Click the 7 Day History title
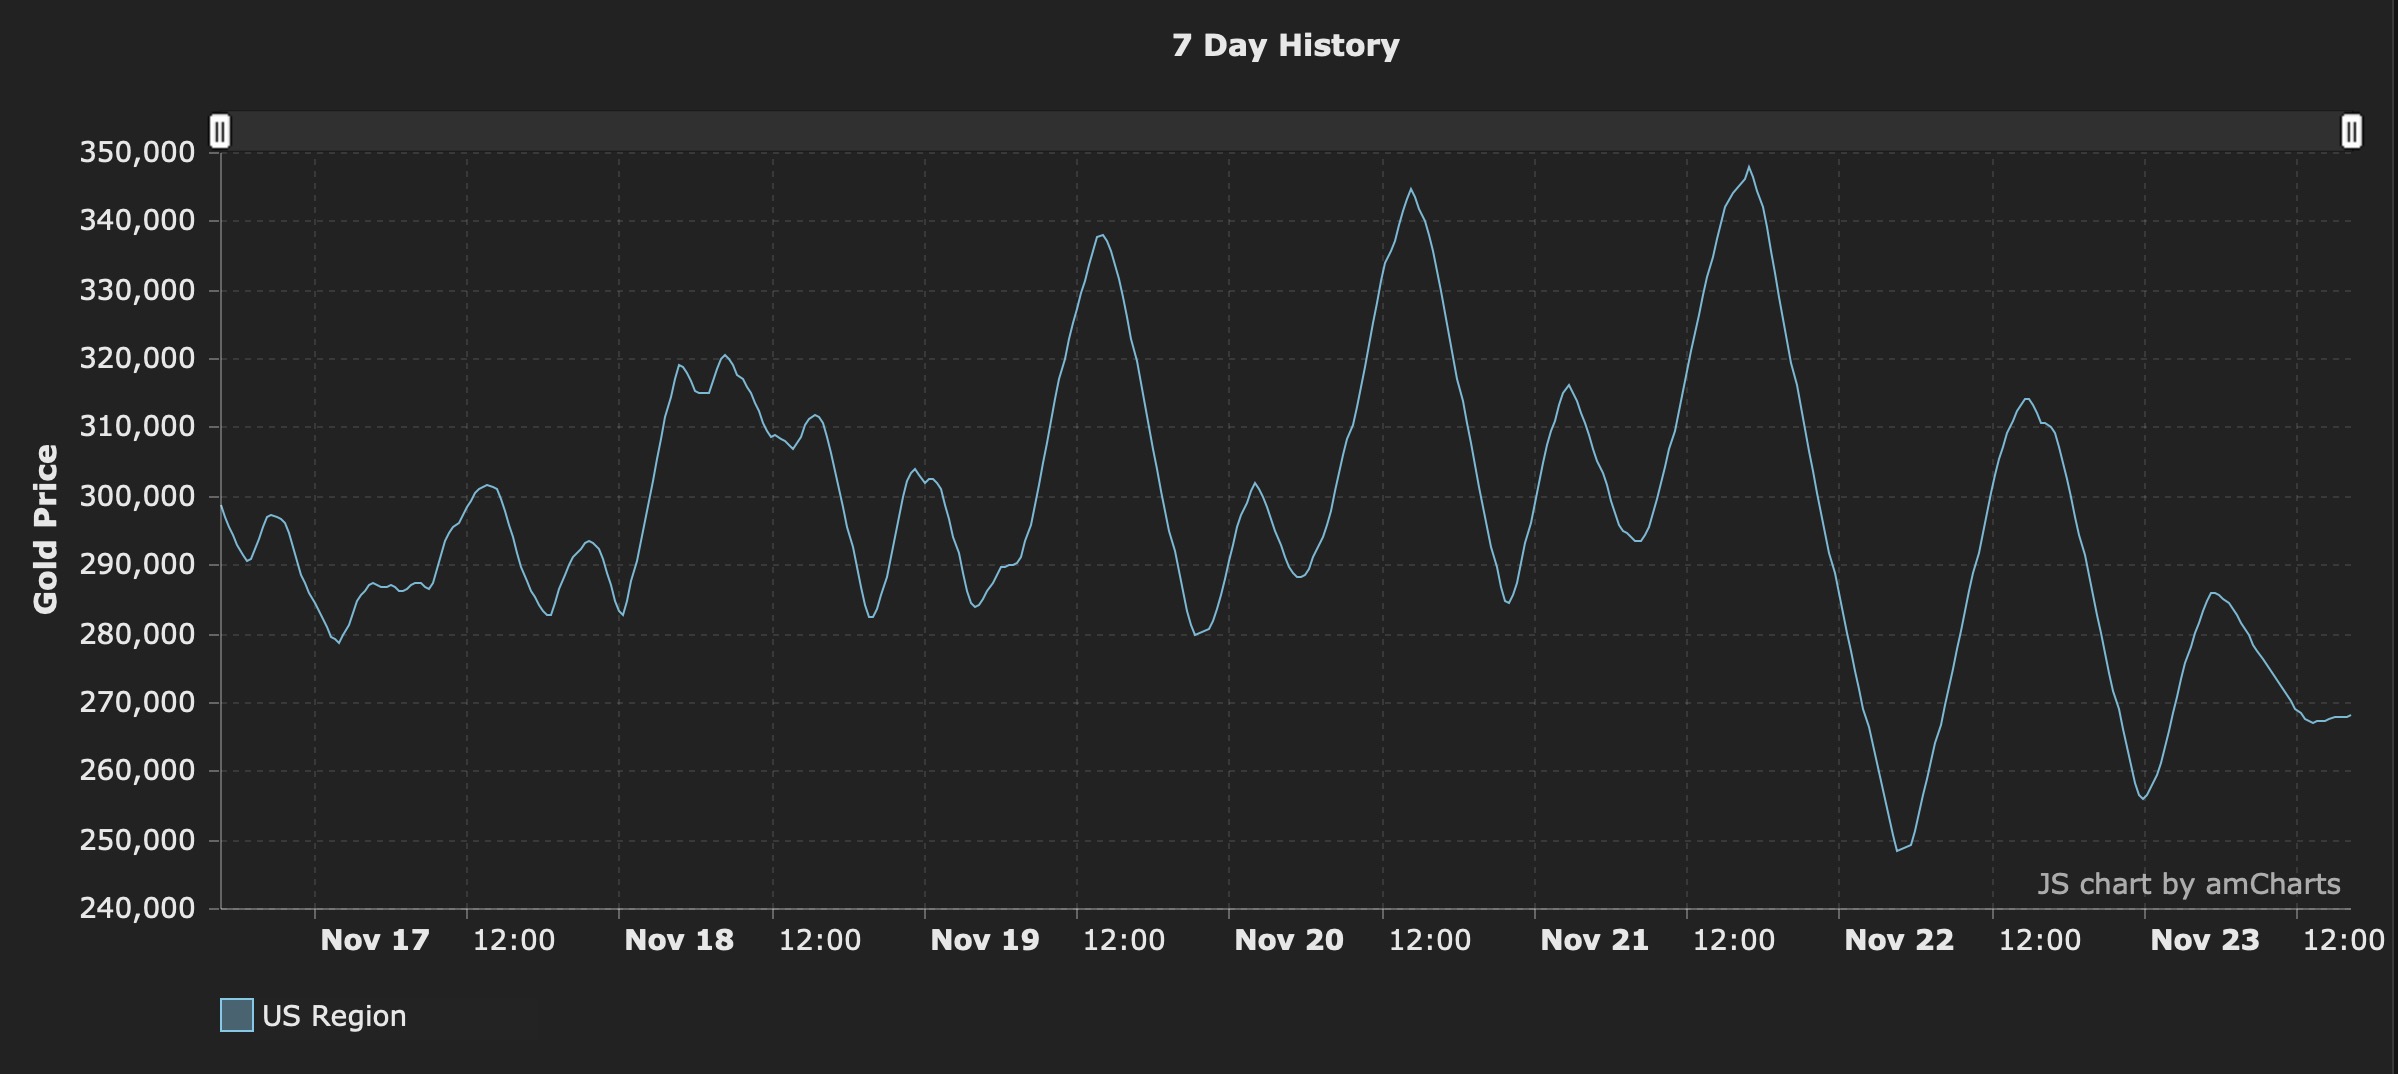The width and height of the screenshot is (2398, 1074). tap(1285, 45)
